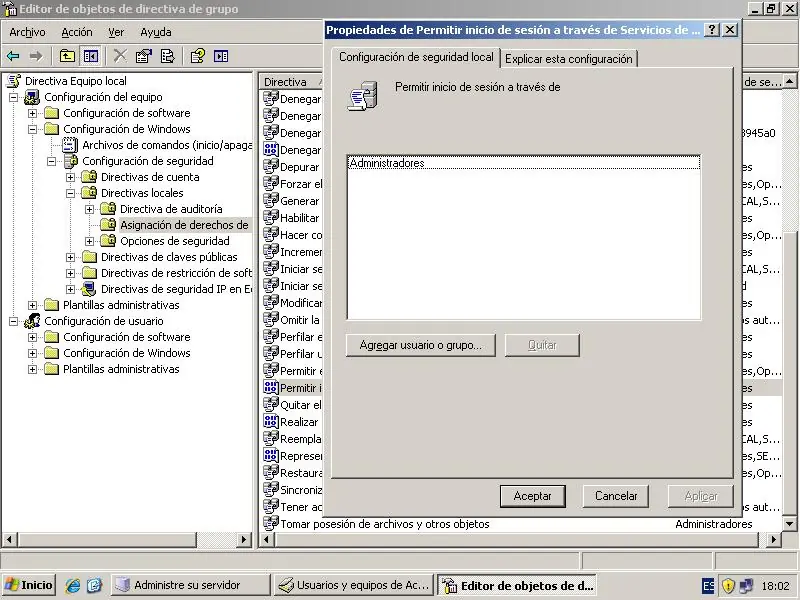Click the policy icon beside Realizar
Image resolution: width=800 pixels, height=600 pixels.
point(270,422)
